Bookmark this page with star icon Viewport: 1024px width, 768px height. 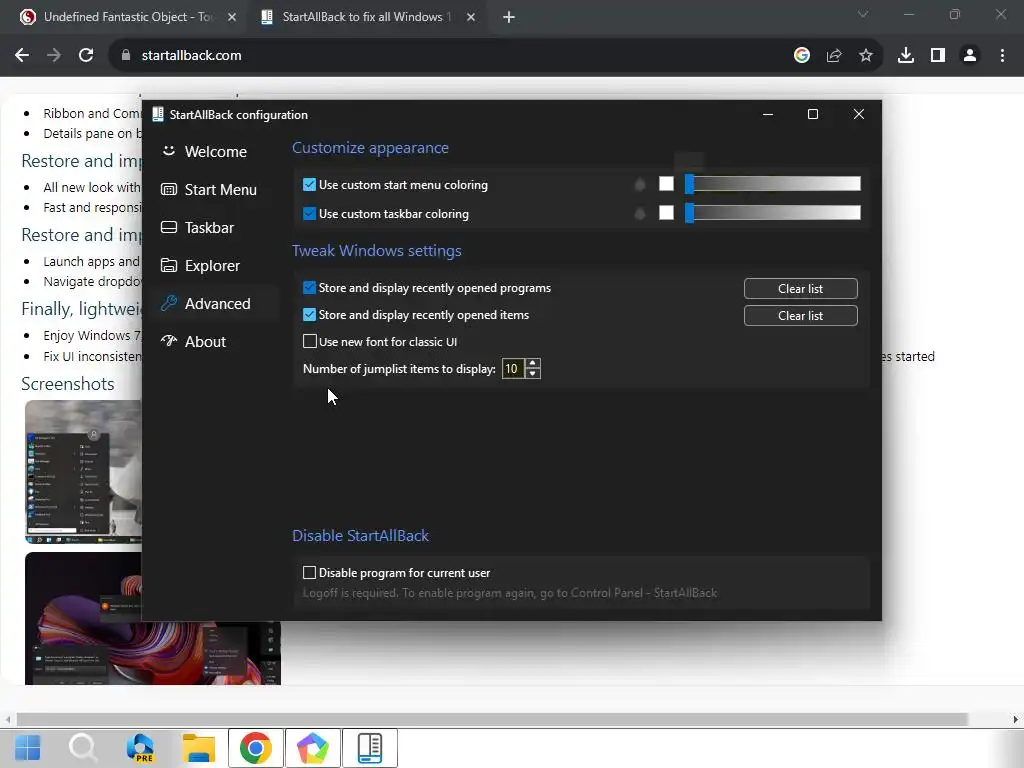tap(866, 56)
